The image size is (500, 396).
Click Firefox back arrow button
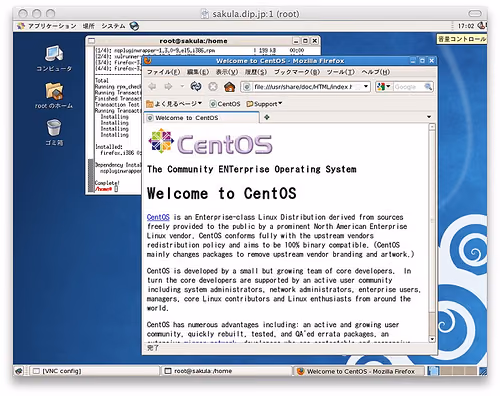[x=152, y=87]
